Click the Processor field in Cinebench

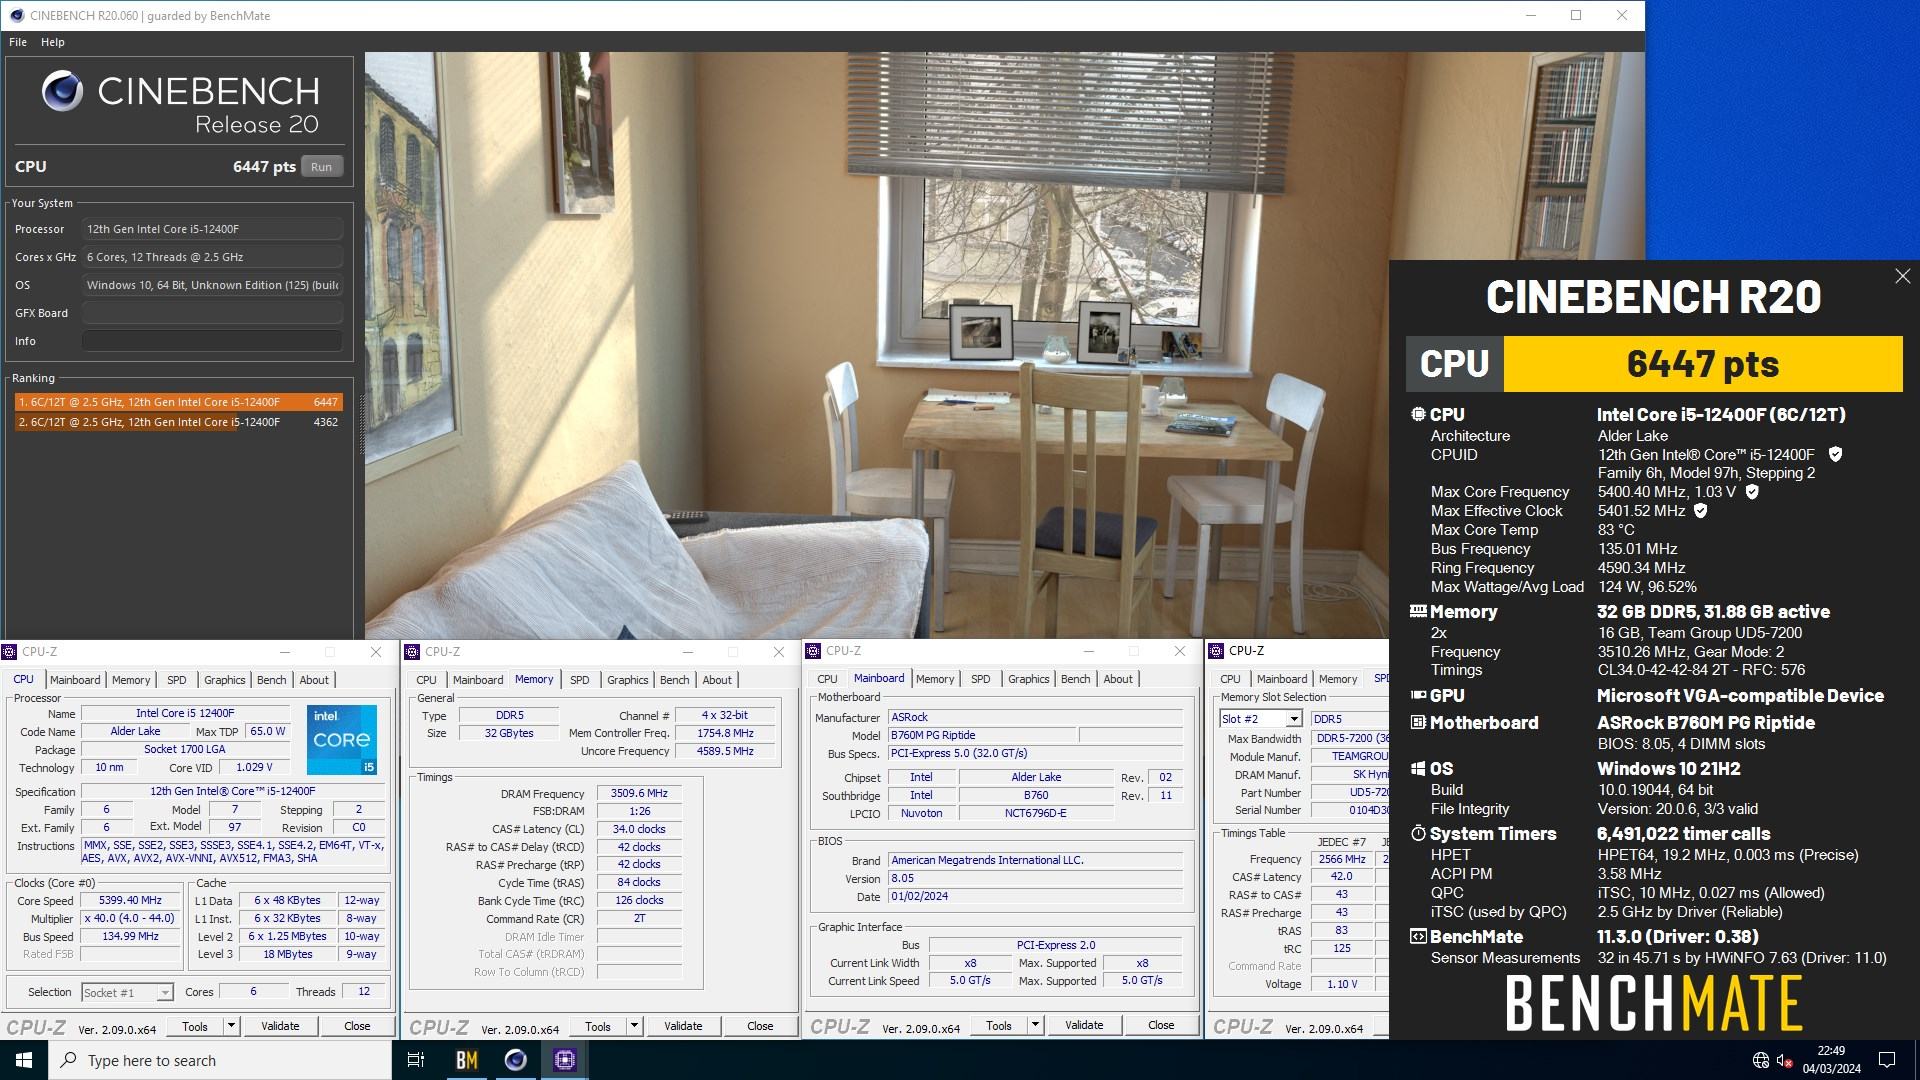click(212, 229)
